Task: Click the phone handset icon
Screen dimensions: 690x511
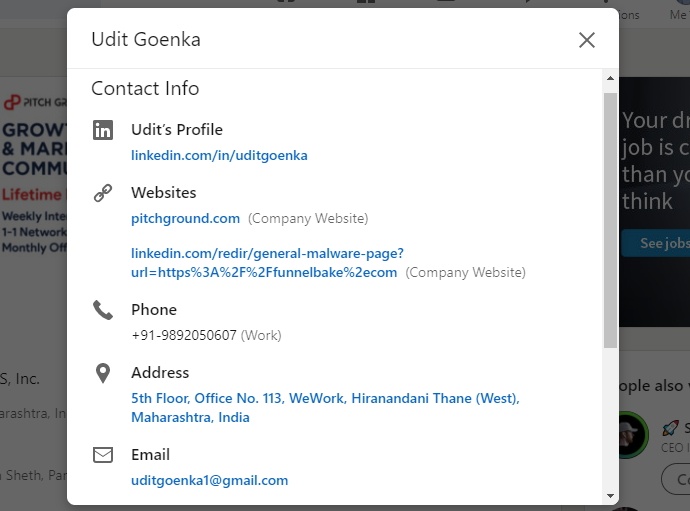Action: pos(103,310)
